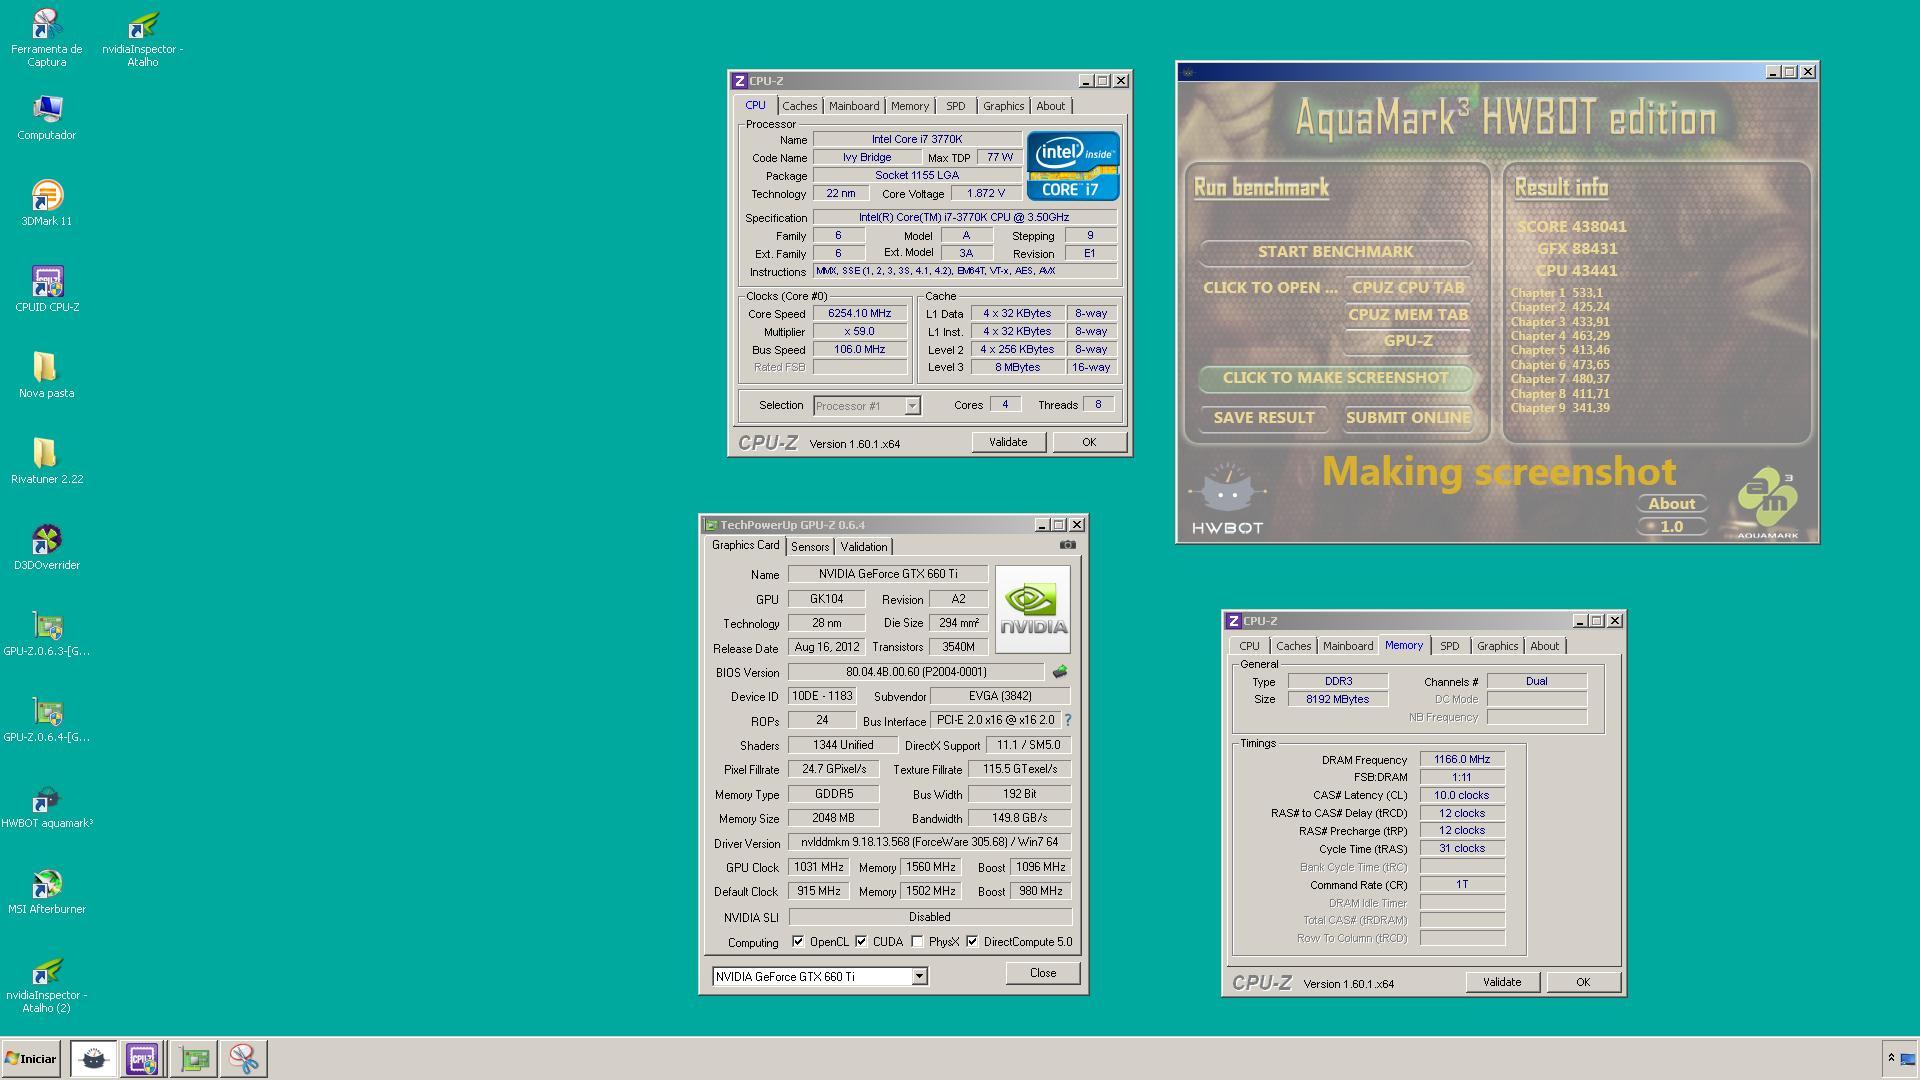Open Memory tab in top CPU-Z window
1920x1080 pixels.
910,106
